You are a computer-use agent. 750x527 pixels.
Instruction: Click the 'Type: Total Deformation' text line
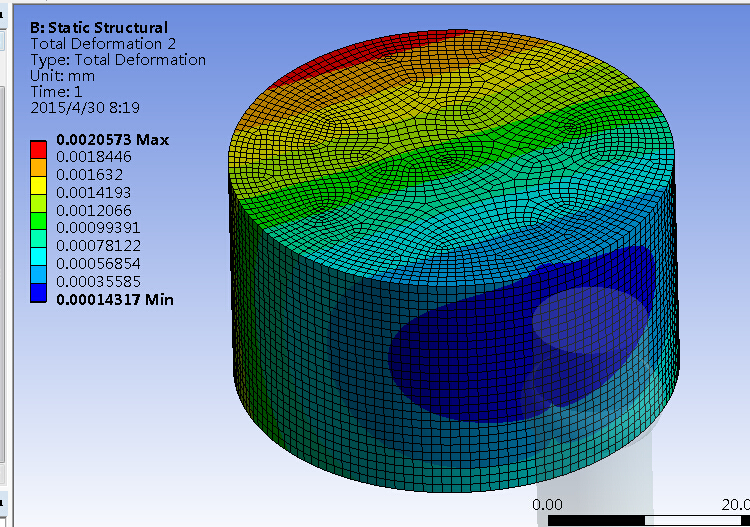(x=118, y=60)
